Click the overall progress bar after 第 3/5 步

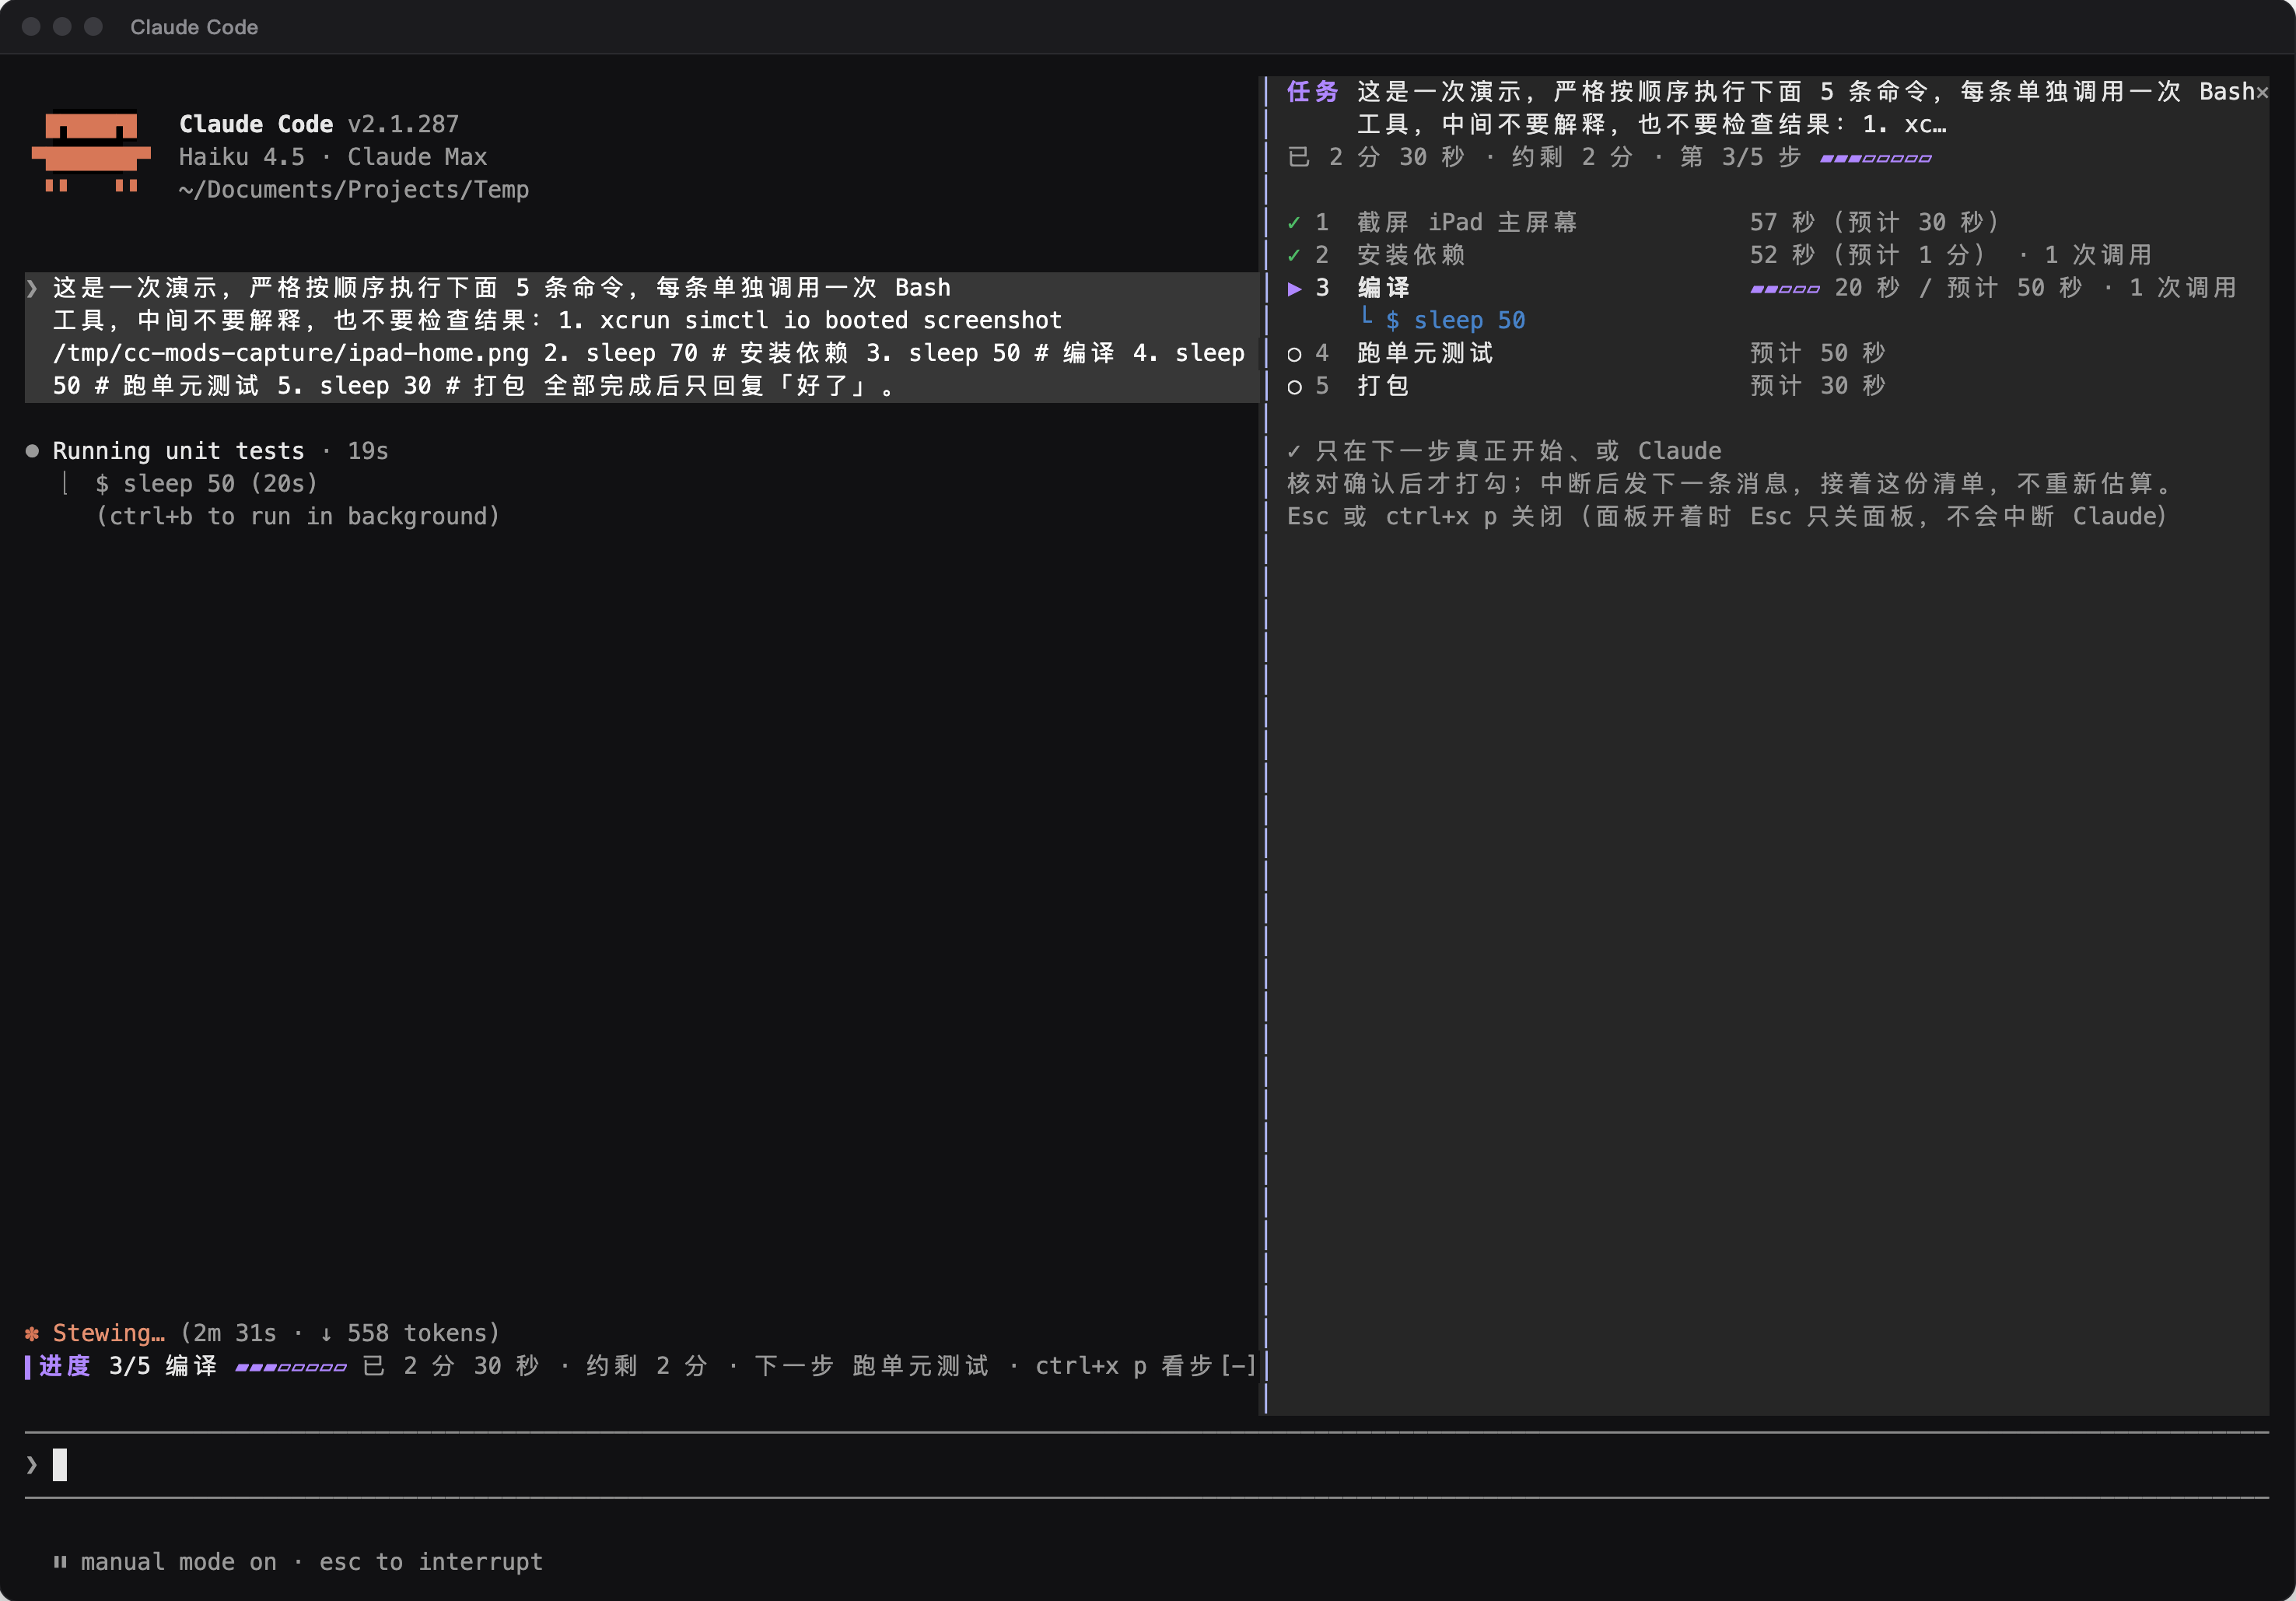1876,158
